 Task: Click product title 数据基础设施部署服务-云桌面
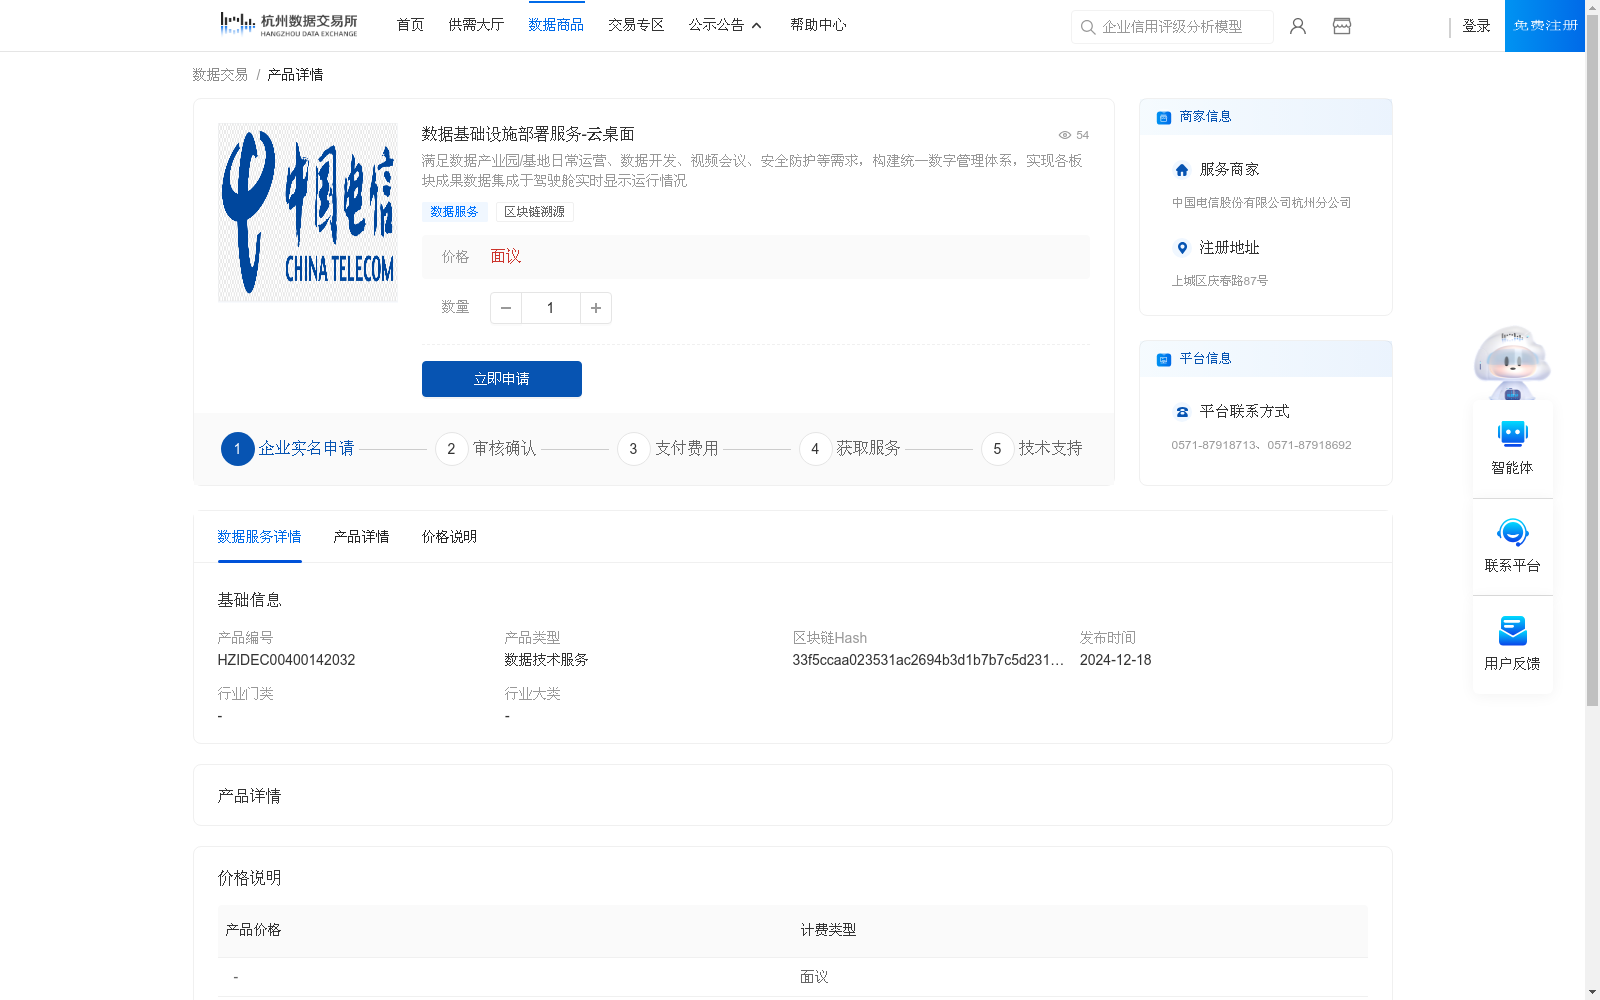pyautogui.click(x=528, y=134)
